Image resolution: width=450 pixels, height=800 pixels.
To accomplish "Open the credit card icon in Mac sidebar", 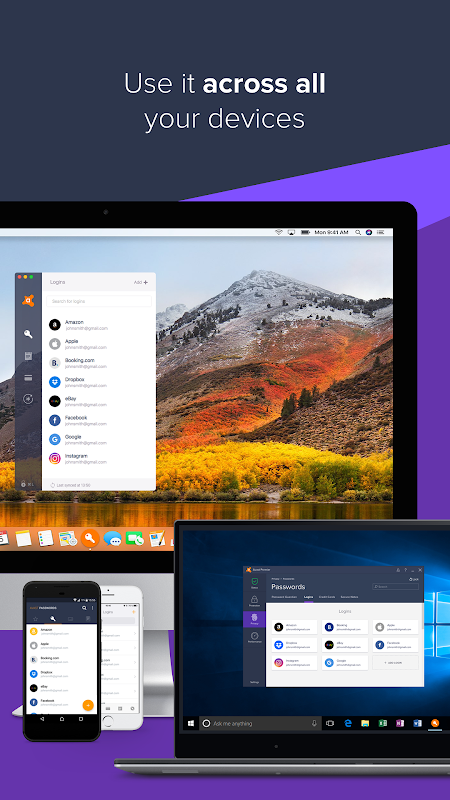I will coord(29,378).
